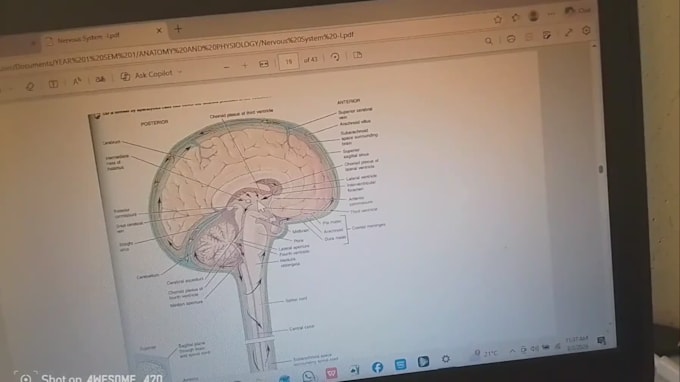Open PDF viewer settings gear

[586, 30]
